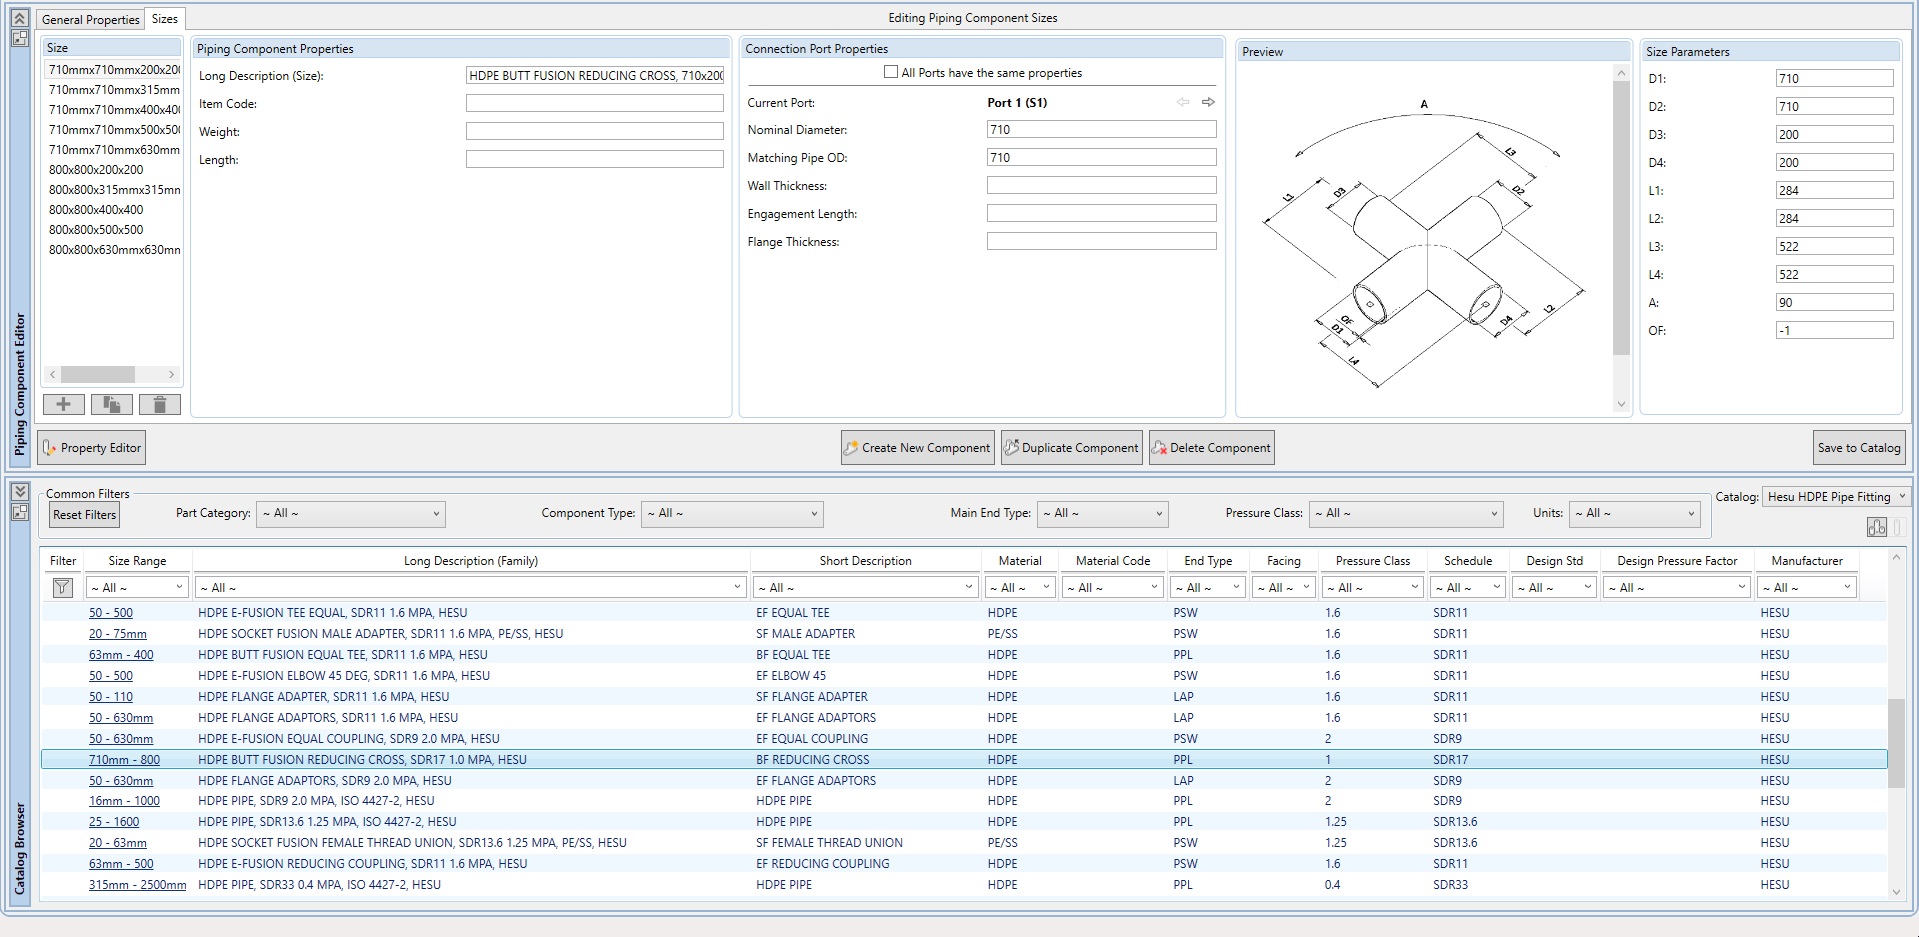This screenshot has width=1919, height=937.
Task: Go to next port using right arrow
Action: (1208, 102)
